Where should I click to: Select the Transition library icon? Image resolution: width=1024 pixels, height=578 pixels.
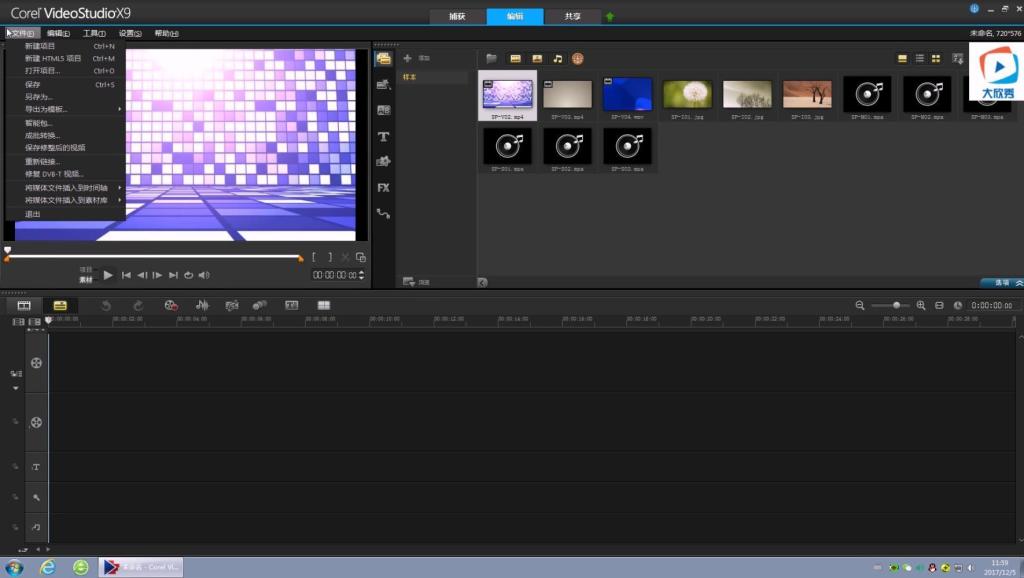click(383, 110)
